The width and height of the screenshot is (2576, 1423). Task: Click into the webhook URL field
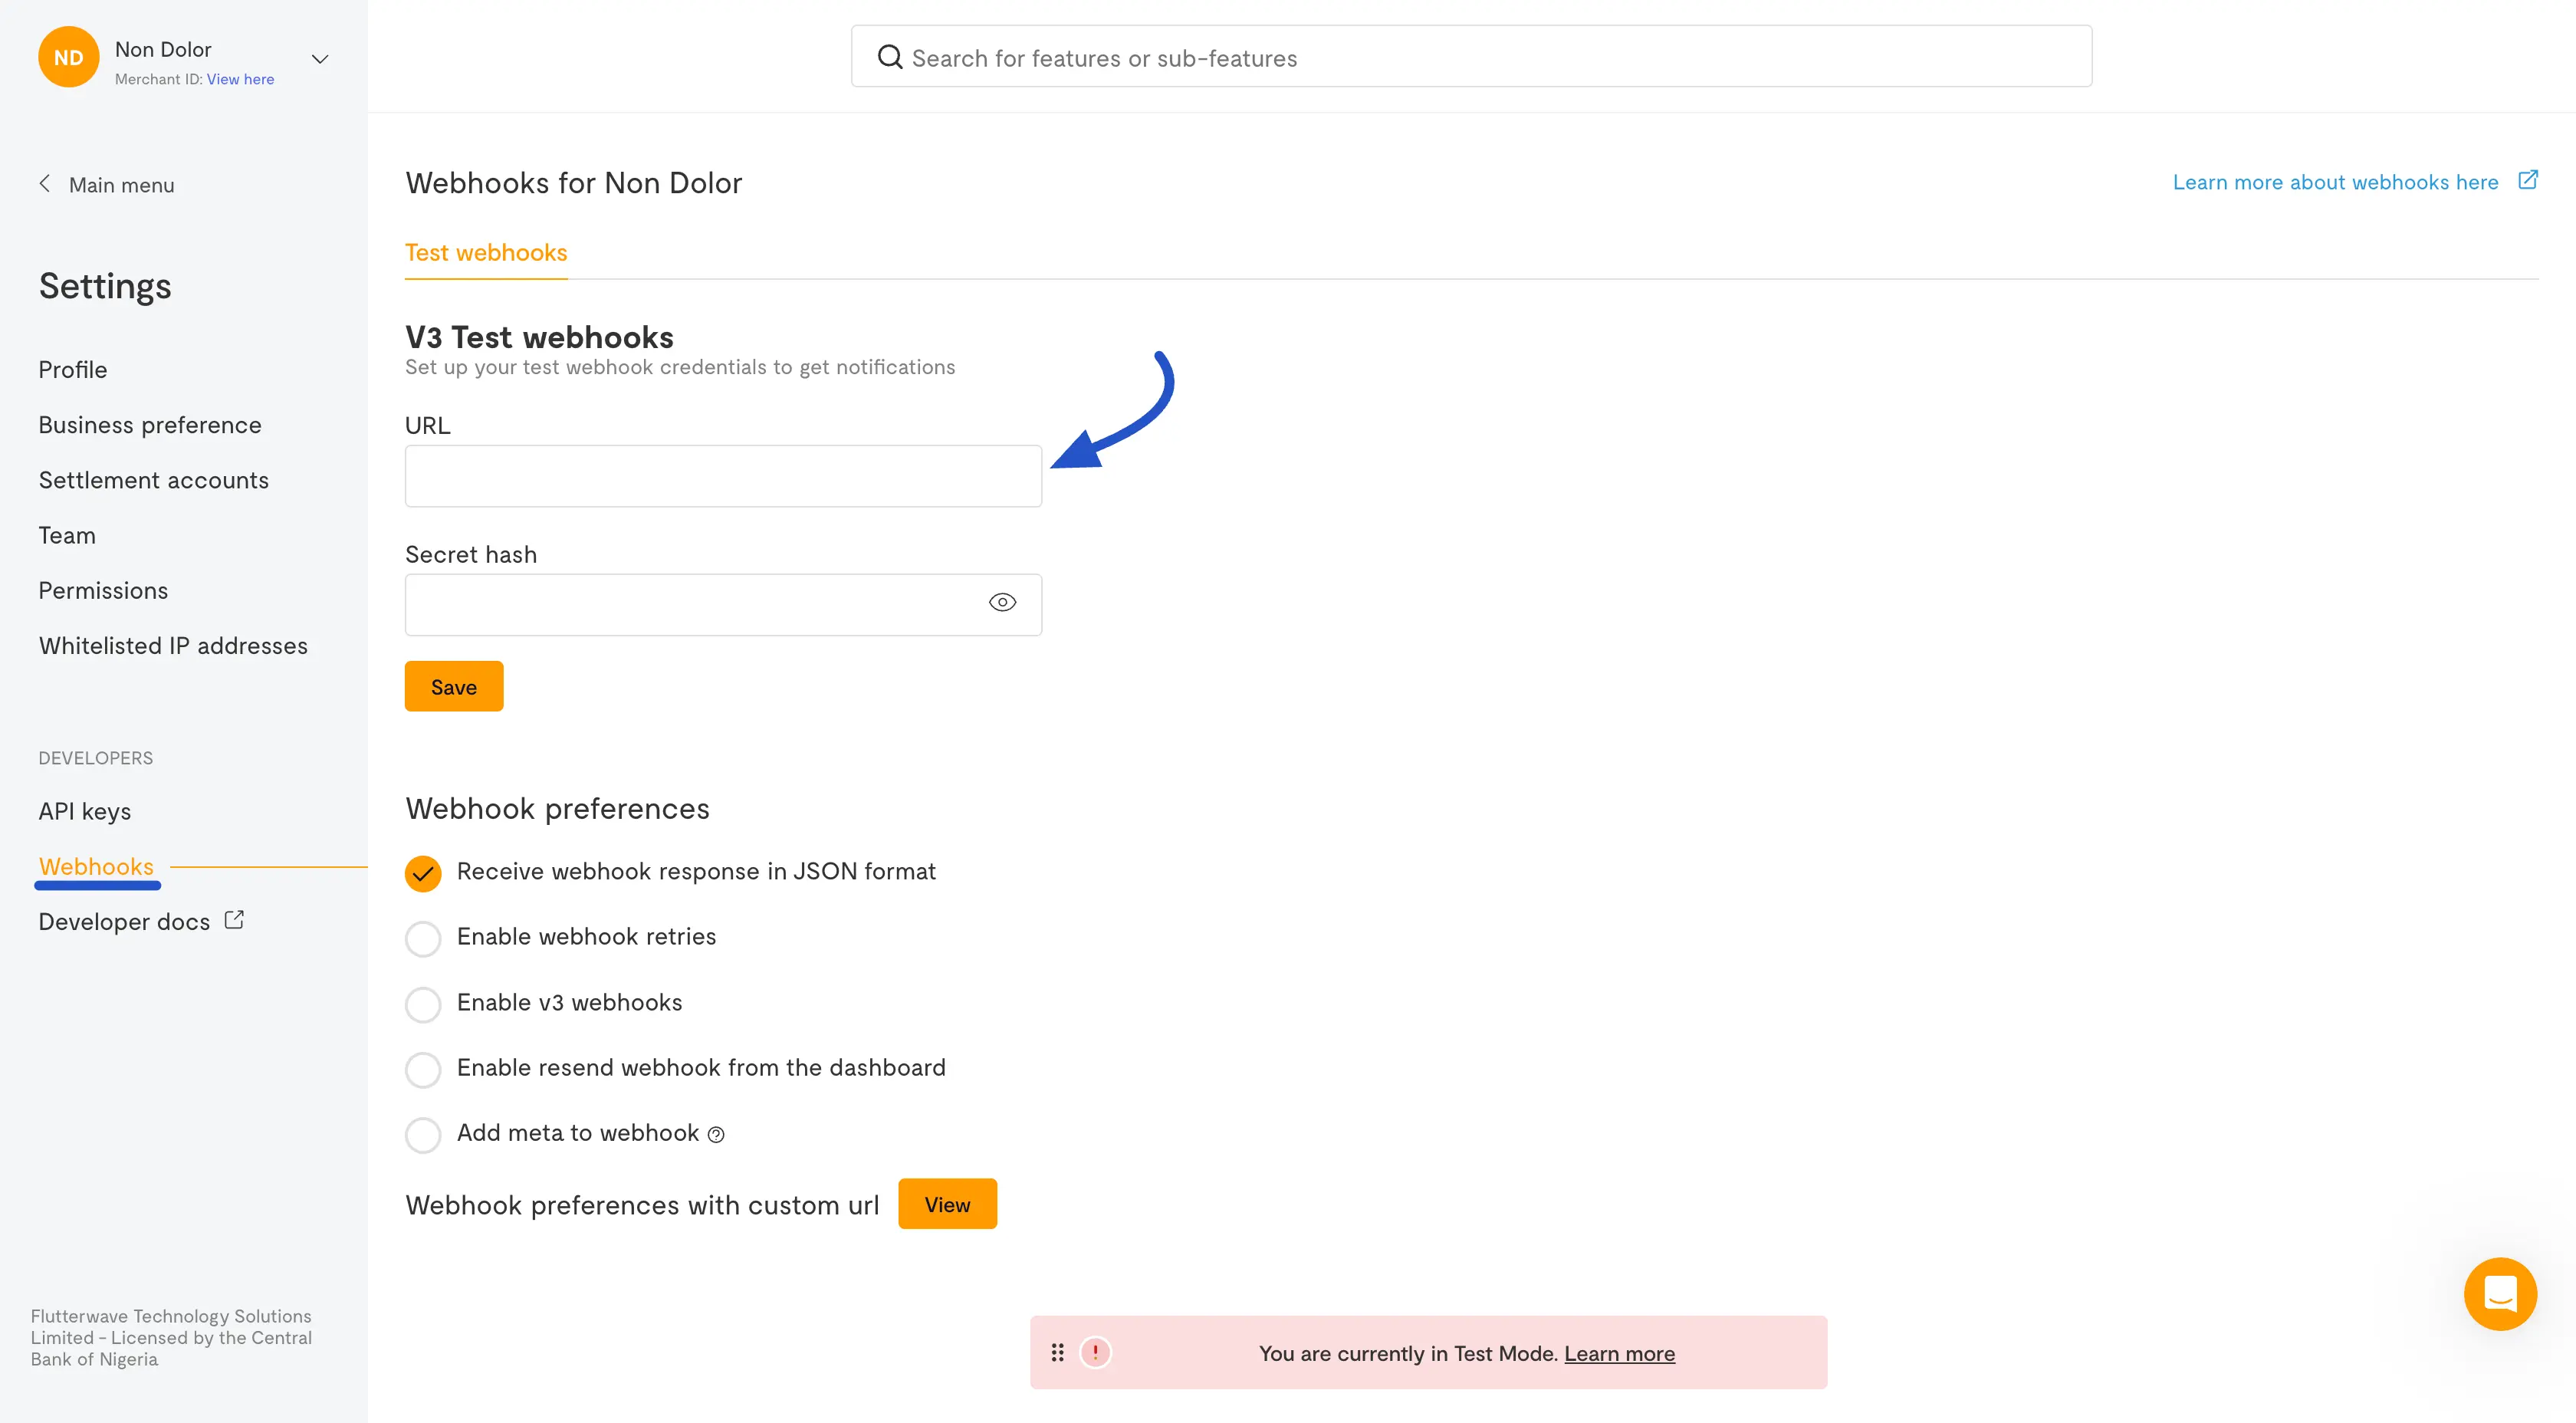(x=722, y=476)
